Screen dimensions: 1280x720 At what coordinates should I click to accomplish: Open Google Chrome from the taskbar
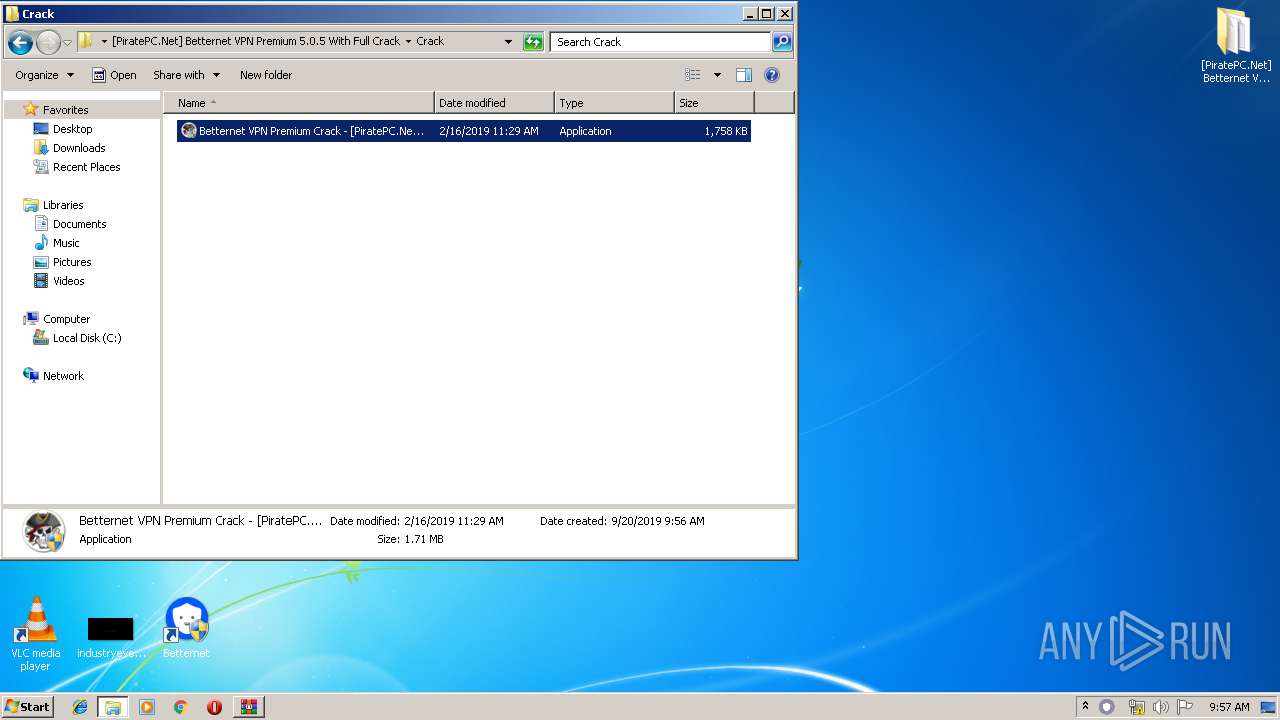181,707
